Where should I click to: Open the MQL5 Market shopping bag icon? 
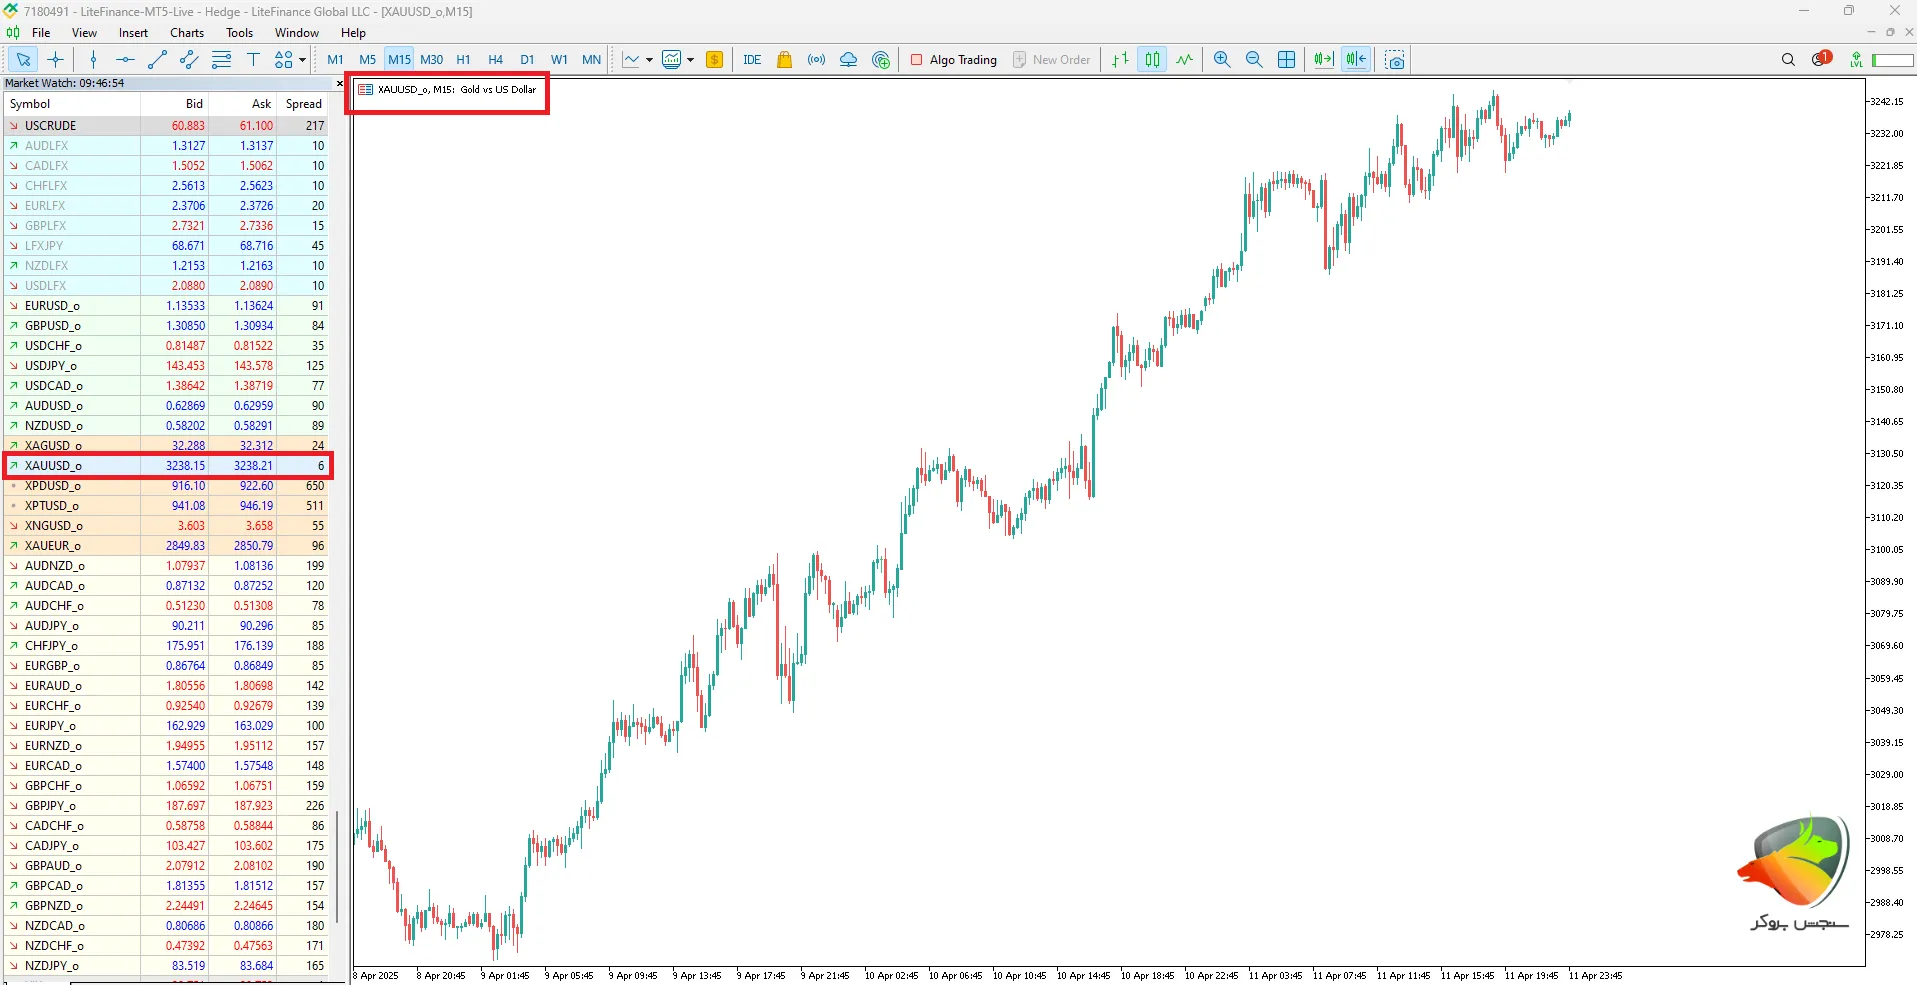[784, 60]
